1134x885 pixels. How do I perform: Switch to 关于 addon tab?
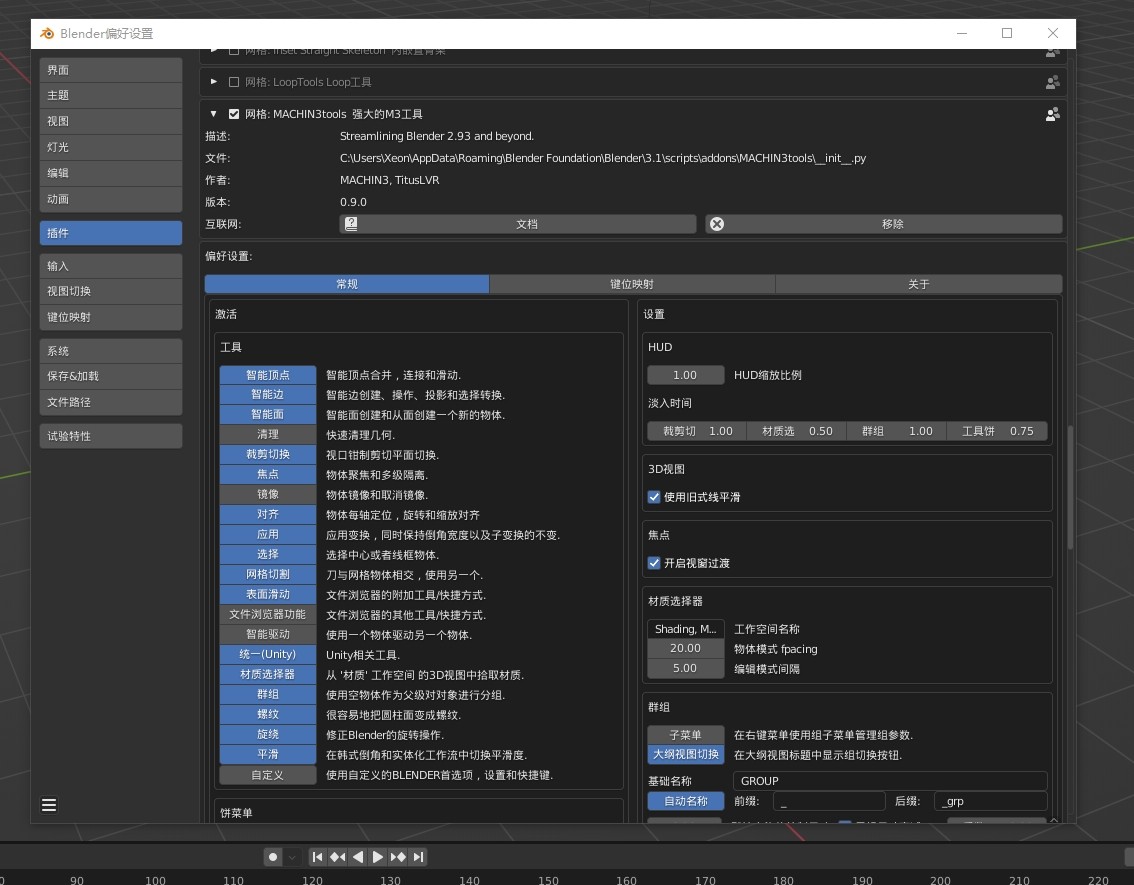[919, 284]
